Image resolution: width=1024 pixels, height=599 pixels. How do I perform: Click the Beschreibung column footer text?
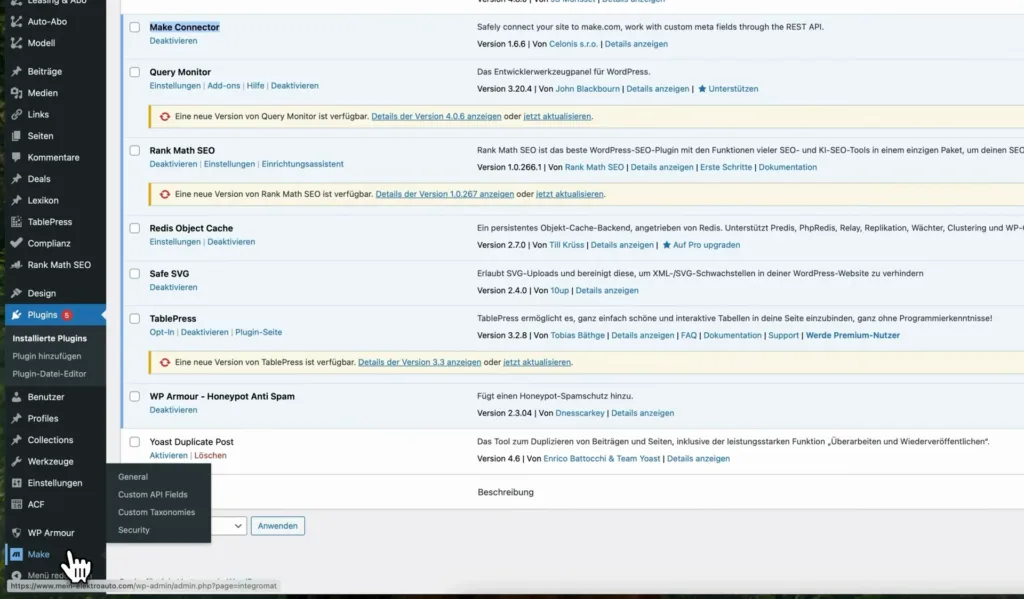(x=505, y=492)
